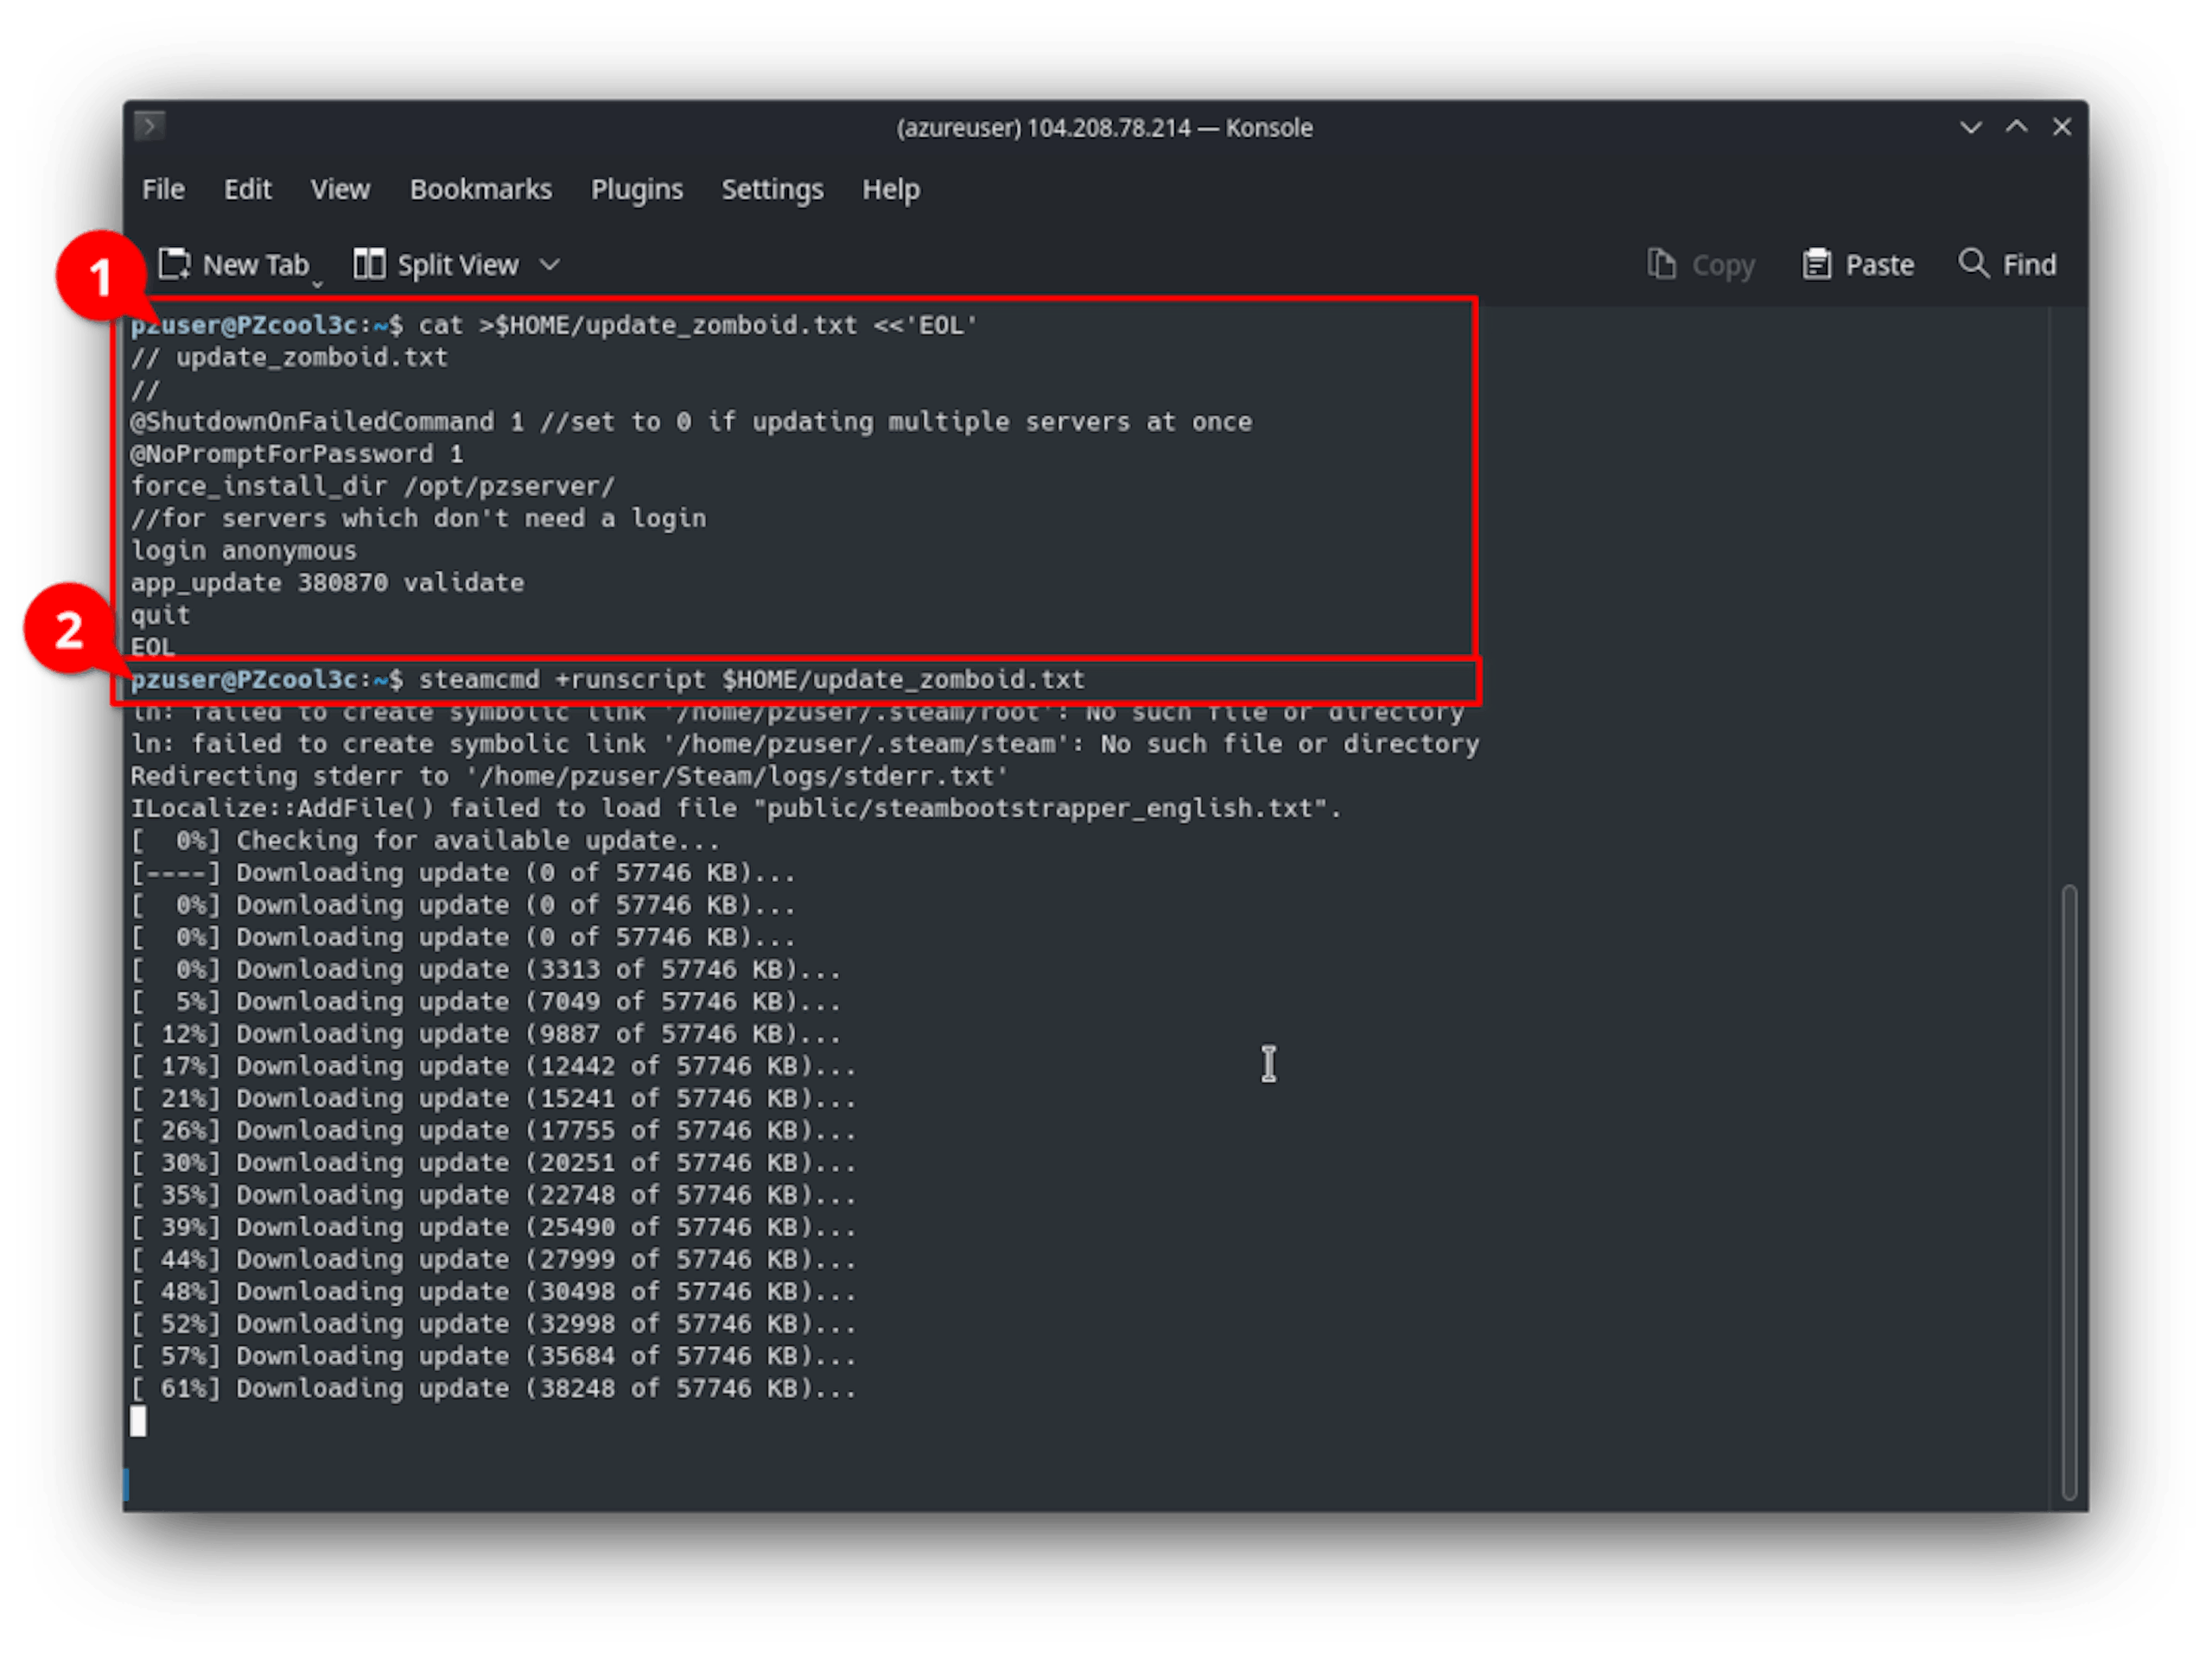Viewport: 2212px width, 1658px height.
Task: Maximize the Konsole window
Action: point(2017,126)
